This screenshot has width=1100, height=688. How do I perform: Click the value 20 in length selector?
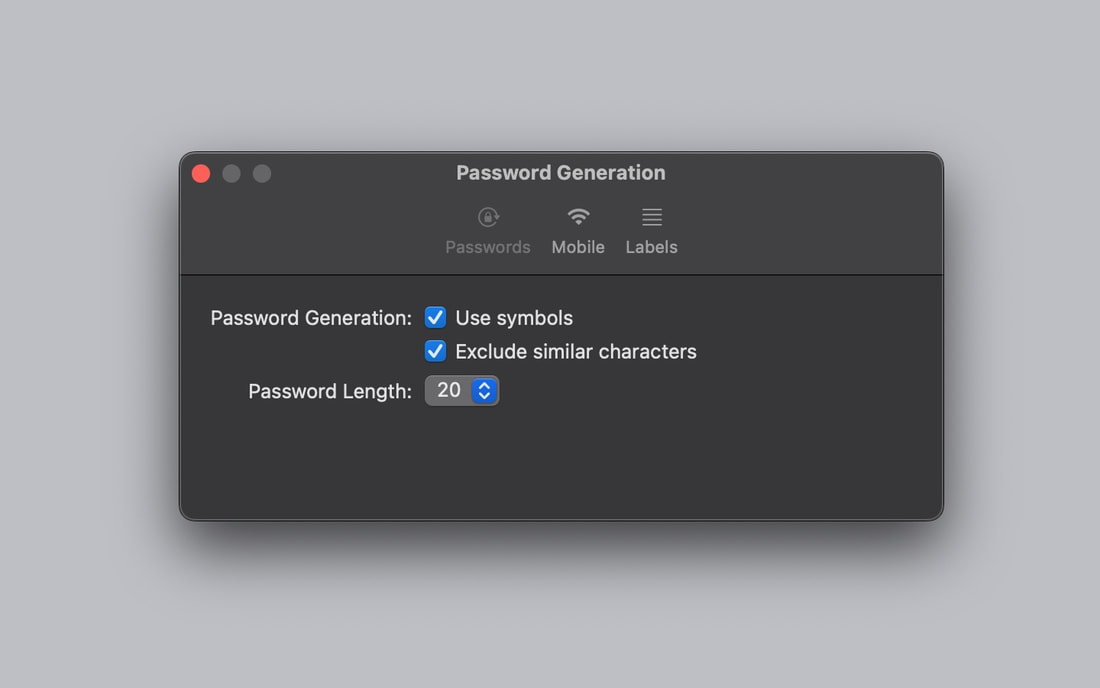coord(449,390)
